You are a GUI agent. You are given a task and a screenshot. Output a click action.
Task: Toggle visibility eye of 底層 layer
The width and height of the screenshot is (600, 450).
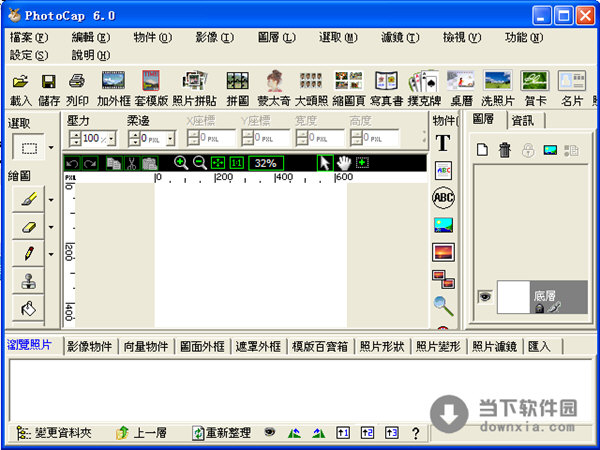click(x=485, y=297)
